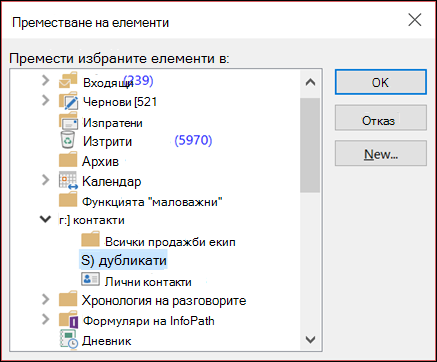Select the Изтрити folder label
437x362 pixels.
pos(107,141)
